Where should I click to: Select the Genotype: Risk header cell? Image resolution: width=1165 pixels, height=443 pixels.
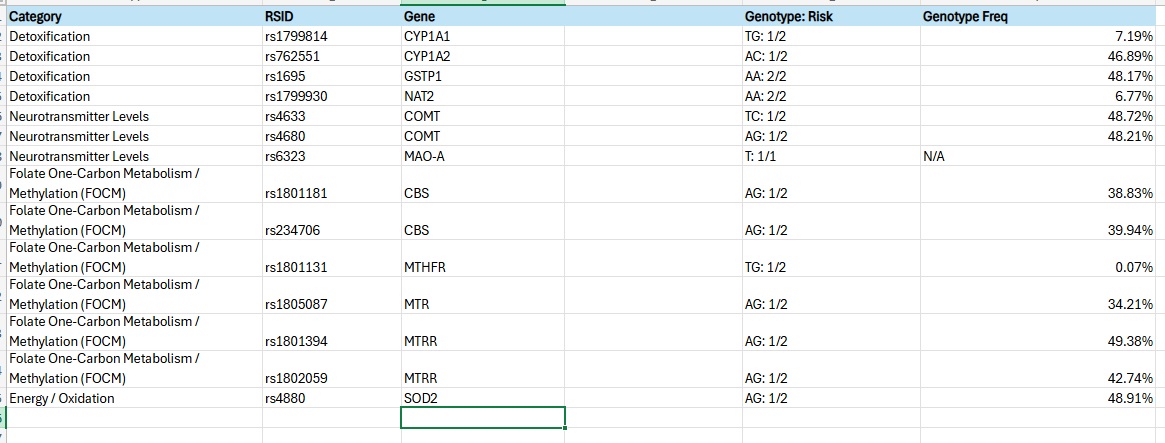[x=831, y=16]
